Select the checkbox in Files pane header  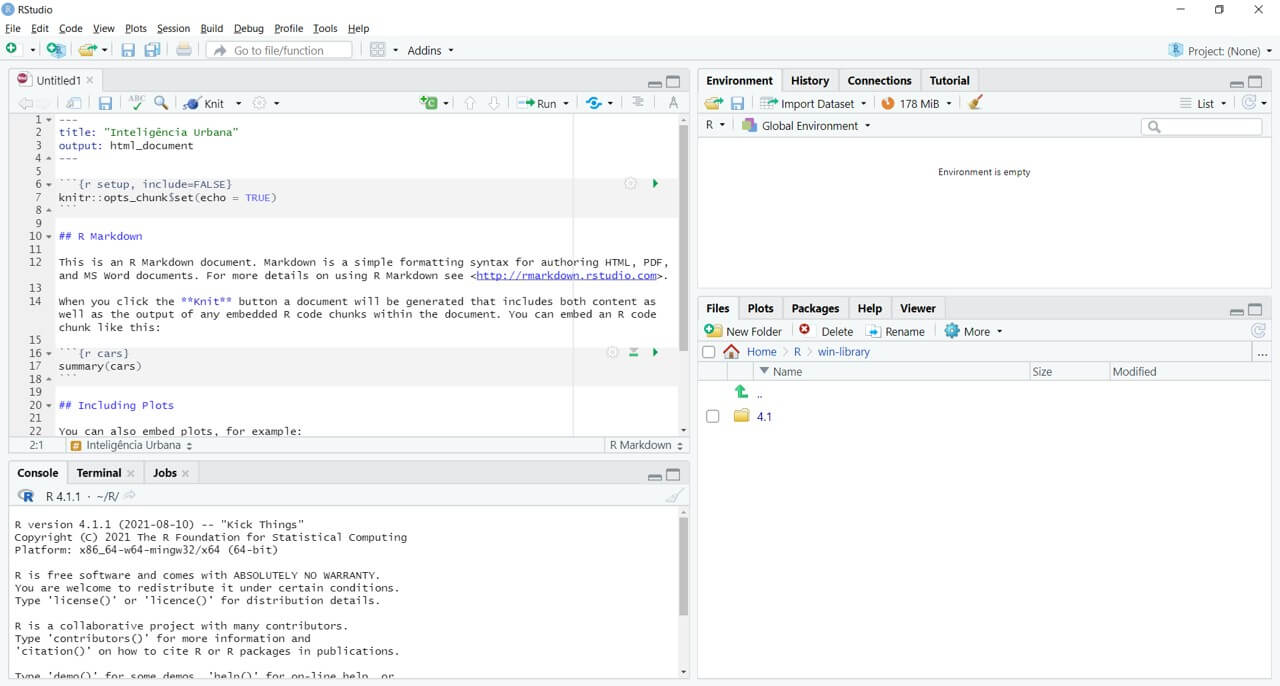click(x=709, y=351)
